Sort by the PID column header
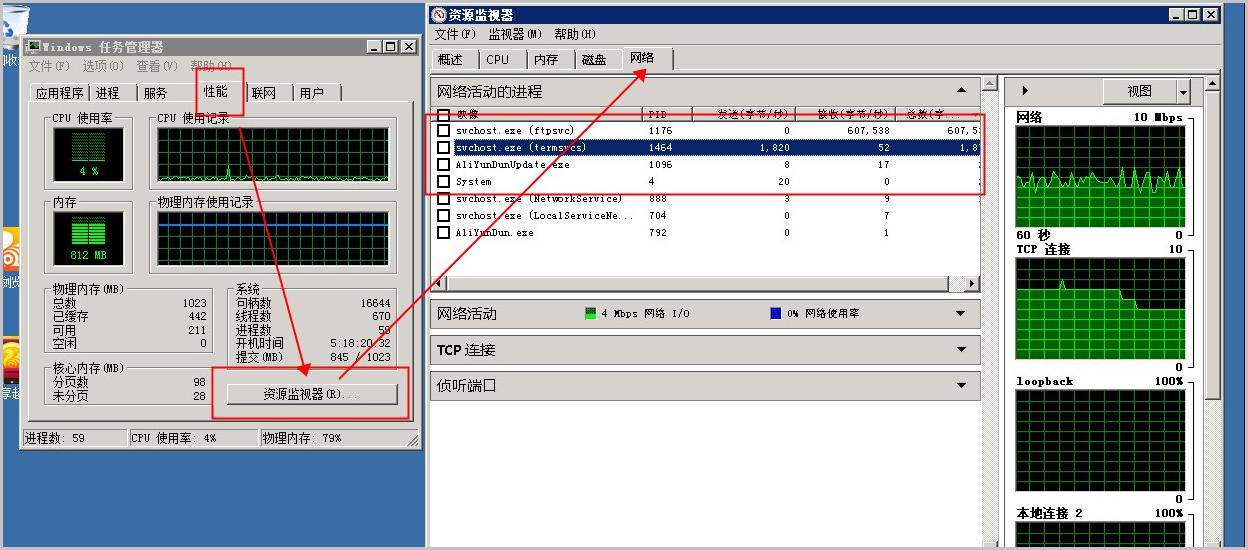The width and height of the screenshot is (1248, 550). coord(666,114)
